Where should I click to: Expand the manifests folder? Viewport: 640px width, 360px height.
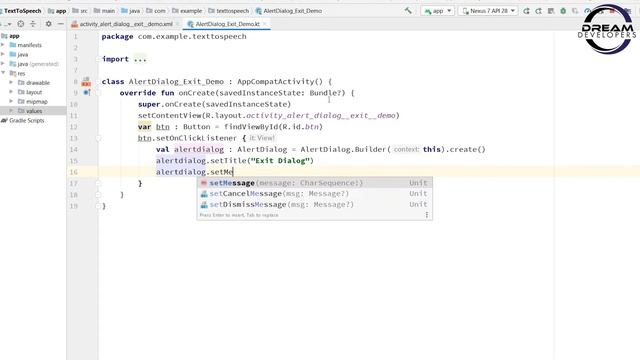pyautogui.click(x=3, y=45)
